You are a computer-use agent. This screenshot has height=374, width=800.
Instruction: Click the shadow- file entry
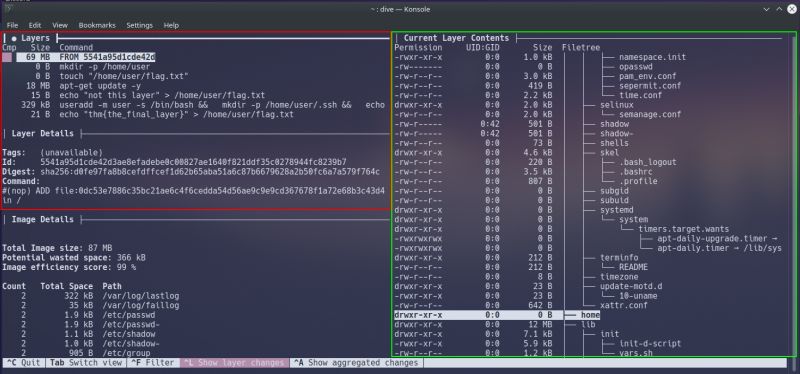616,134
